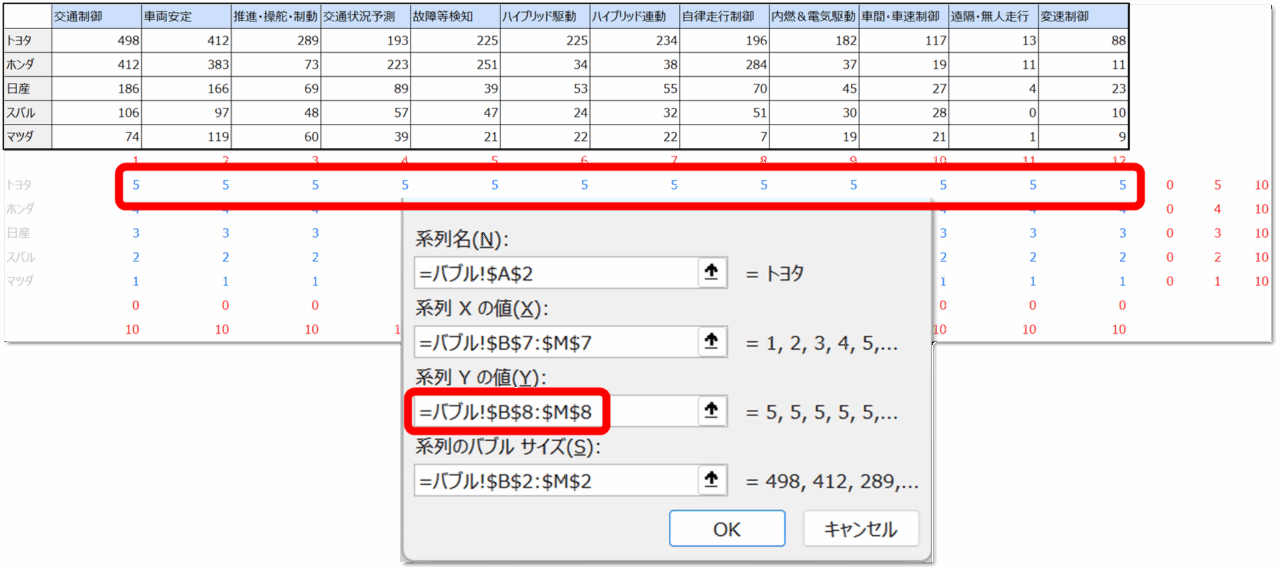The width and height of the screenshot is (1280, 571).
Task: Select the マツダ row label in table
Action: click(x=28, y=137)
